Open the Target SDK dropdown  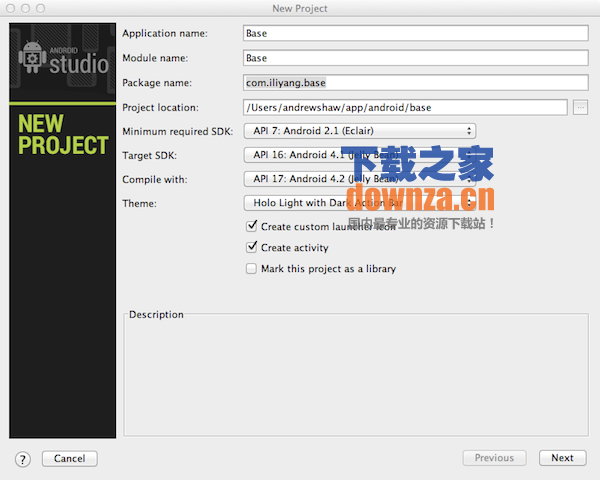(360, 155)
